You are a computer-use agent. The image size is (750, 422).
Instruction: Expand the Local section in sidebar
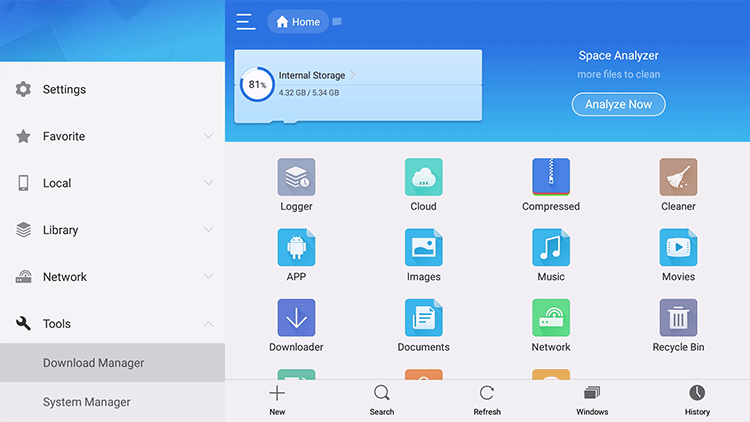[x=208, y=183]
